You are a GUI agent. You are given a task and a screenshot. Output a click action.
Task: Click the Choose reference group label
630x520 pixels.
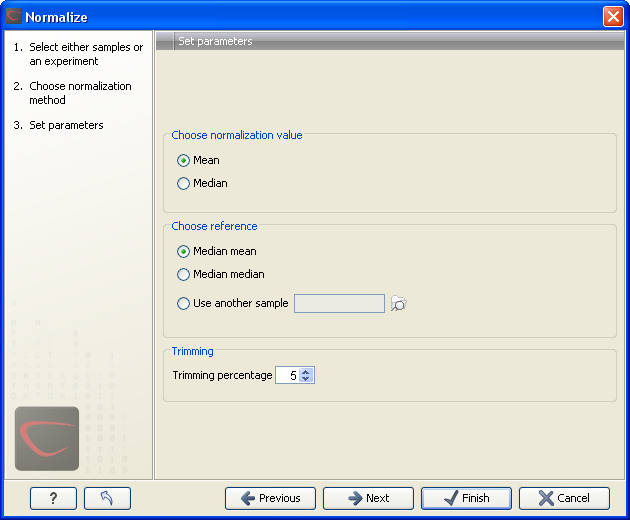(214, 226)
